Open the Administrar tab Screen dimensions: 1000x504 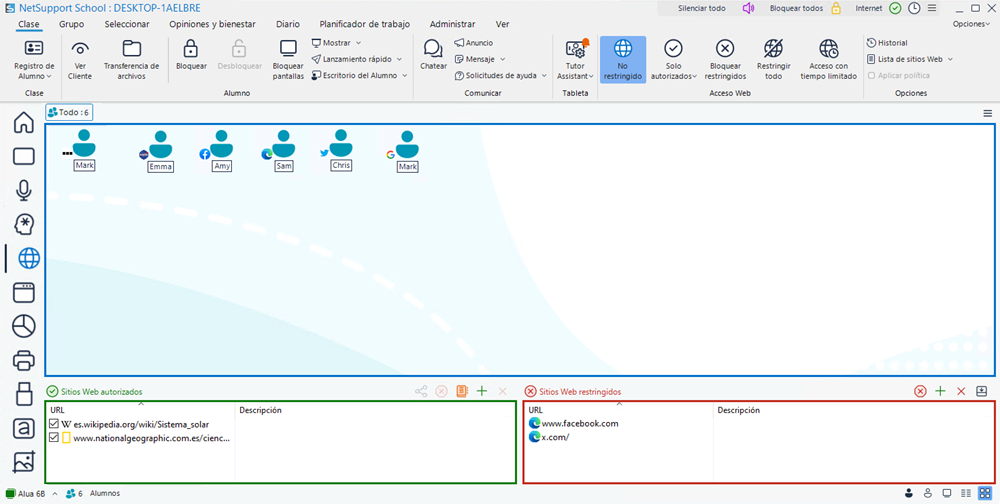click(452, 24)
